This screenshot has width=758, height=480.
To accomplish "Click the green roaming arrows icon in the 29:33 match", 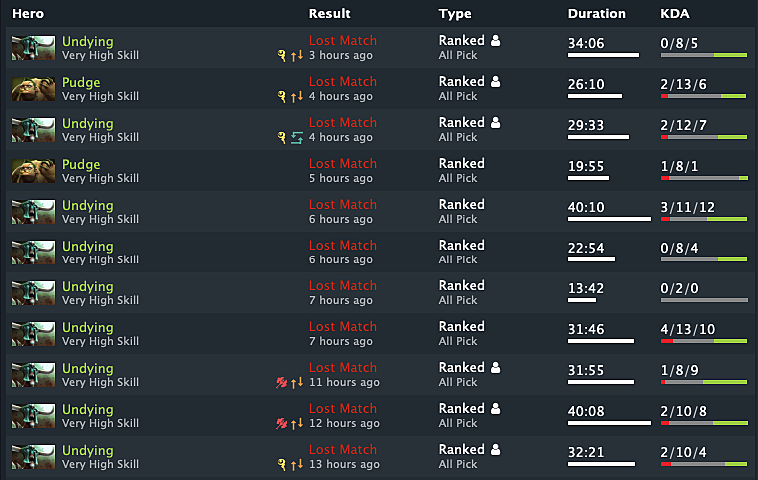I will (x=297, y=138).
